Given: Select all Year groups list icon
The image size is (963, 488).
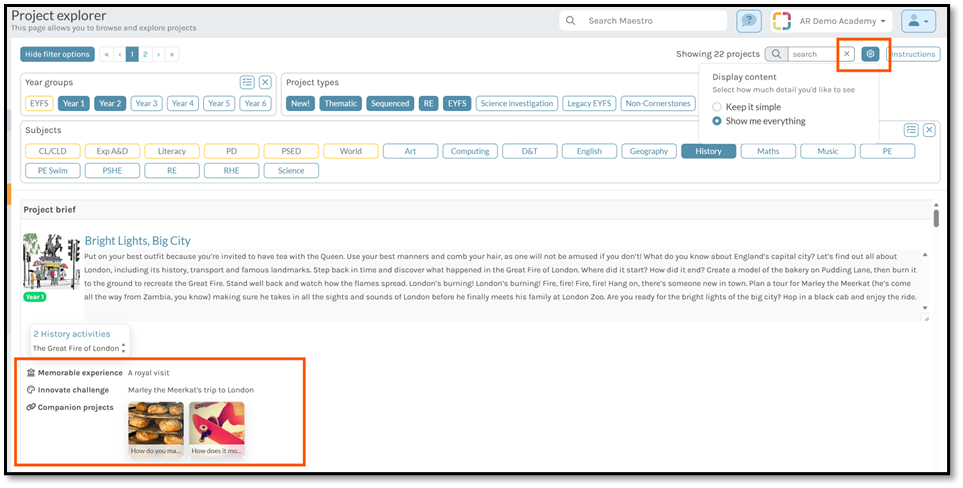Looking at the screenshot, I should click(247, 82).
